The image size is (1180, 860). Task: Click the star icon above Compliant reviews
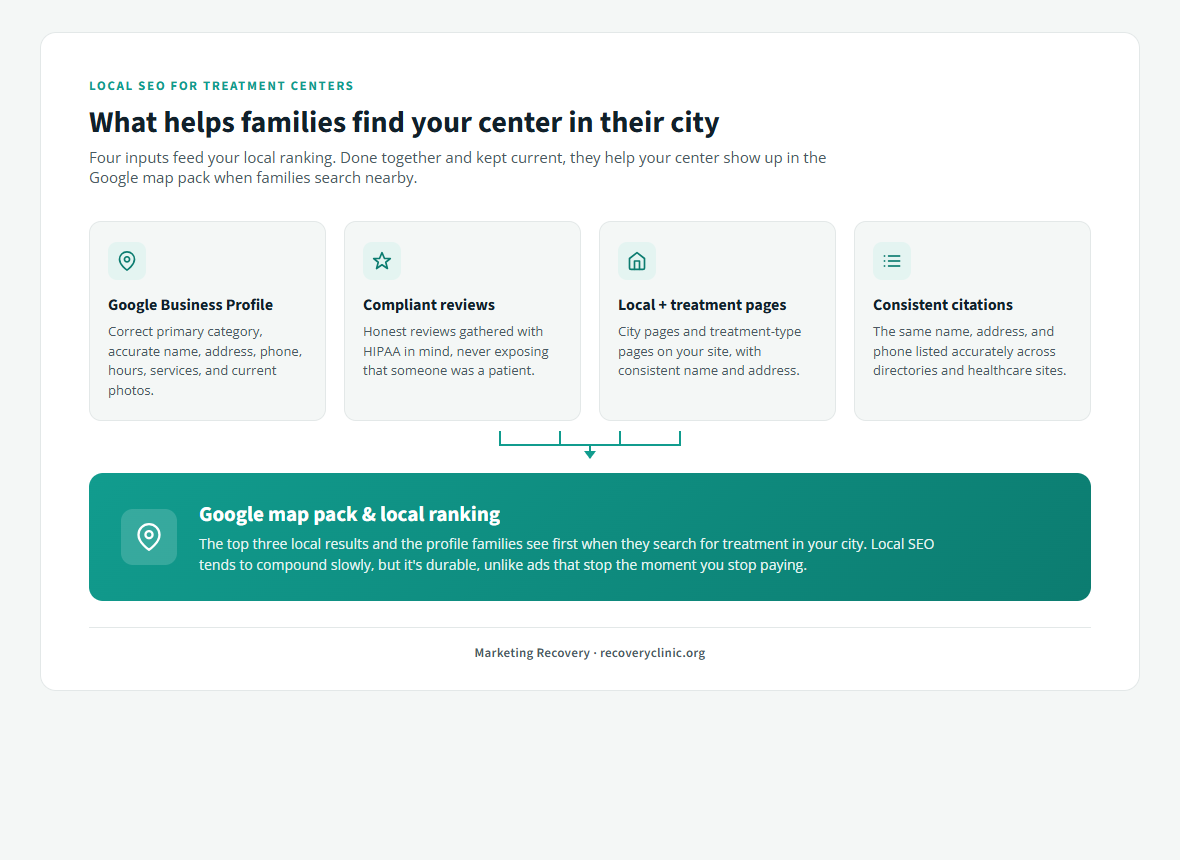click(x=382, y=261)
